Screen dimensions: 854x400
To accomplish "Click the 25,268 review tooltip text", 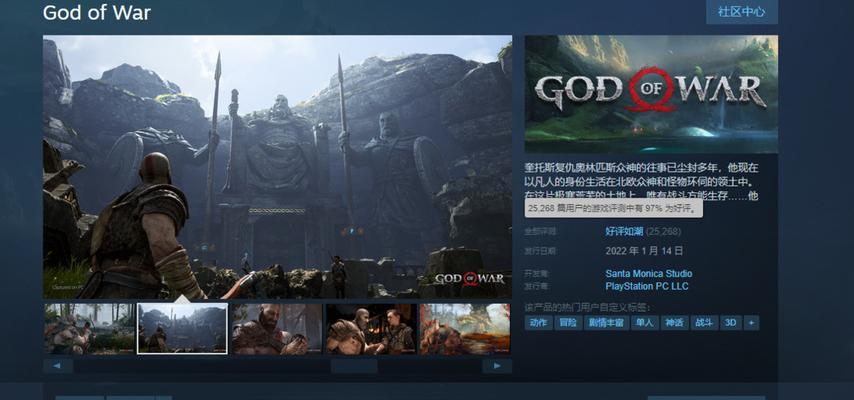I will [x=613, y=209].
